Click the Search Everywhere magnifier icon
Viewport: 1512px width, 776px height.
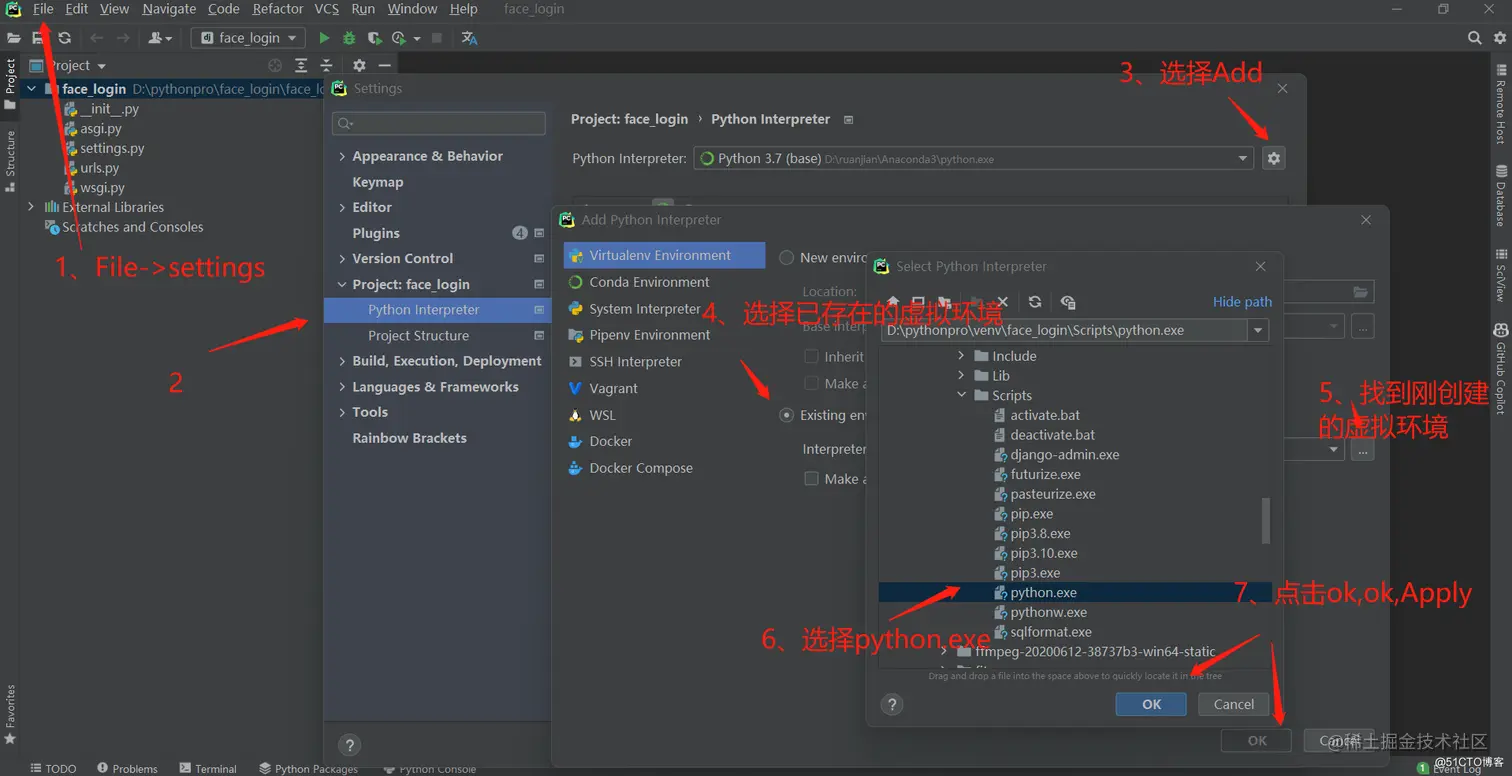point(1475,38)
